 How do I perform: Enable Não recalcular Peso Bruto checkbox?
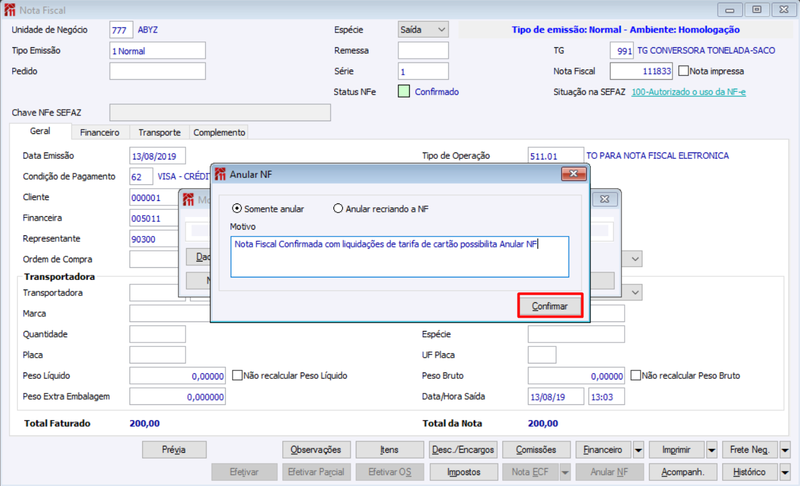tap(635, 375)
